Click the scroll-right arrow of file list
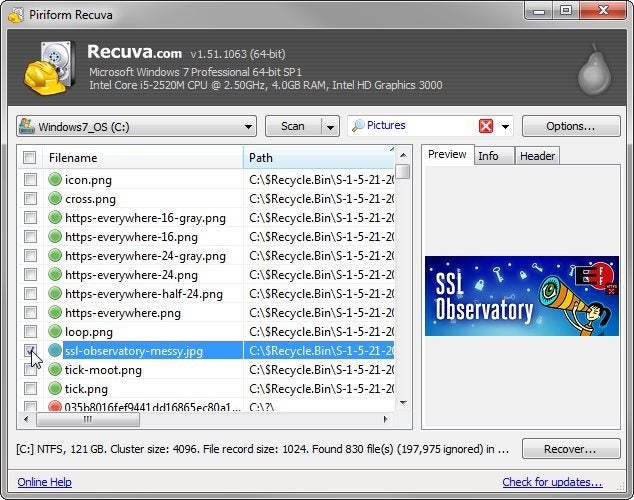Viewport: 634px width, 500px height. (x=385, y=419)
